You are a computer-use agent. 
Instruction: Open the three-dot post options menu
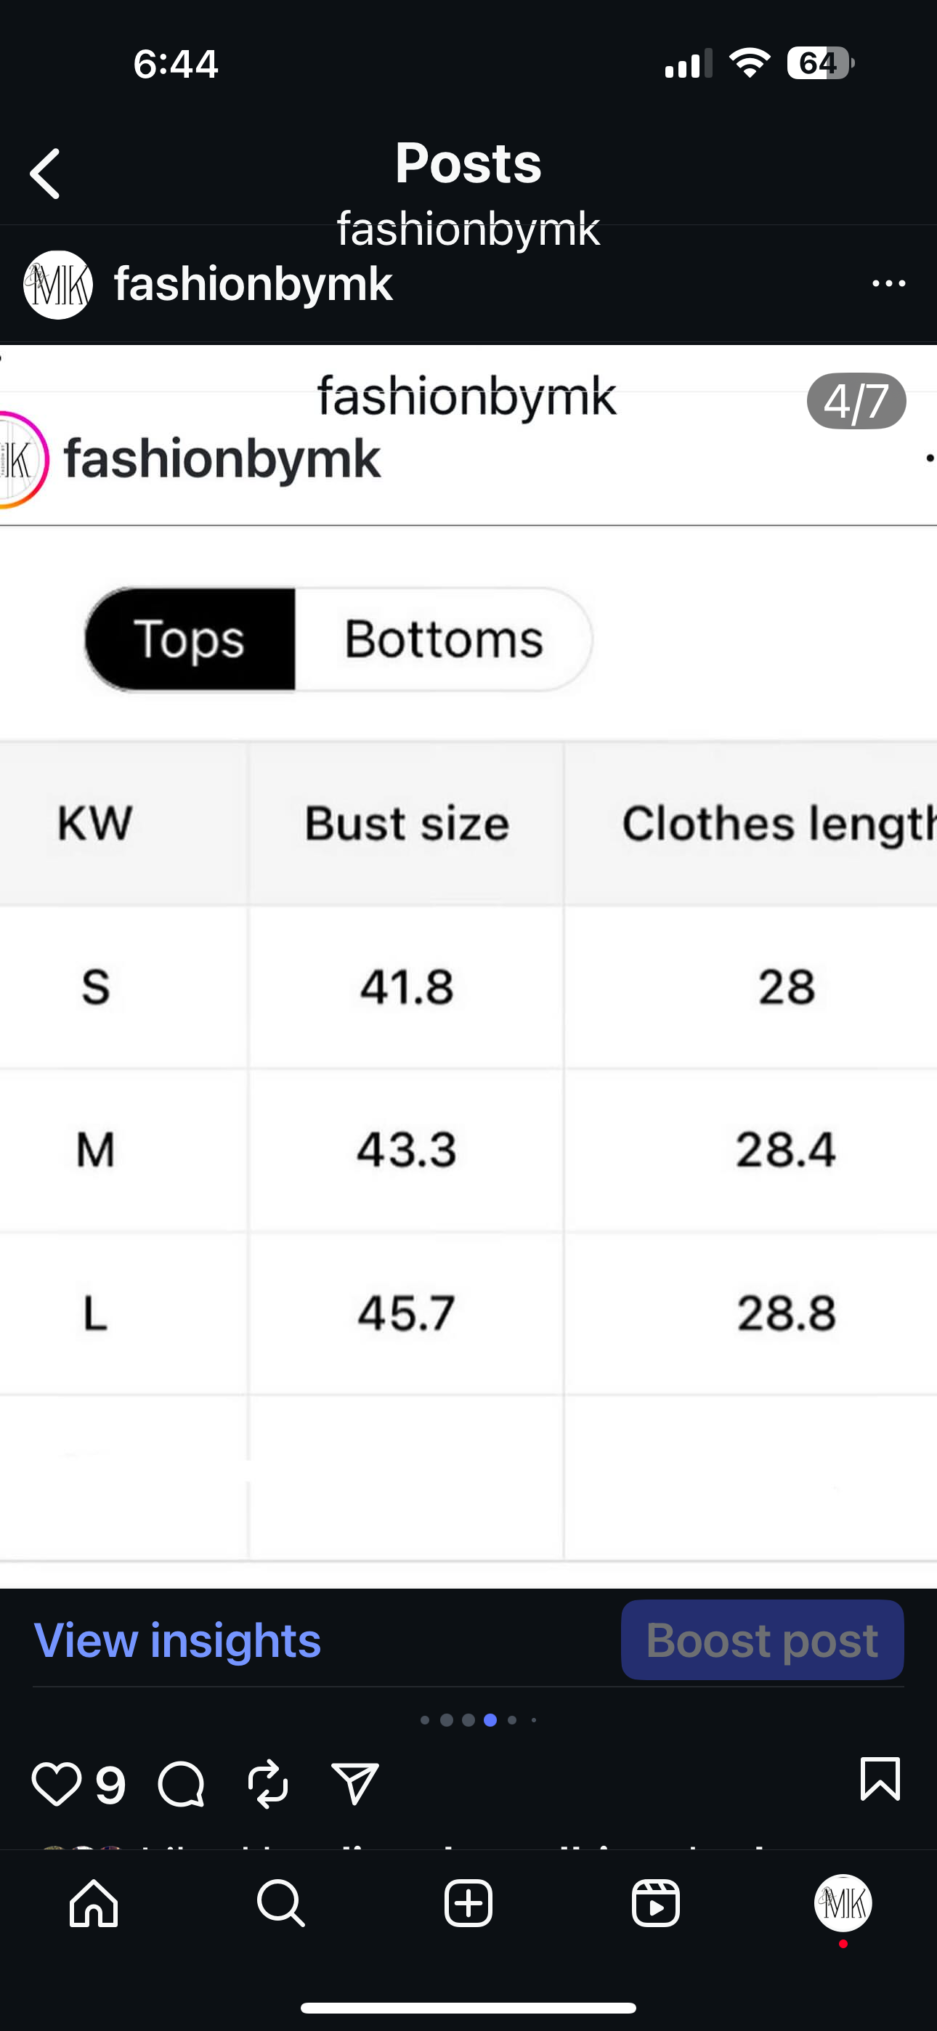(888, 284)
